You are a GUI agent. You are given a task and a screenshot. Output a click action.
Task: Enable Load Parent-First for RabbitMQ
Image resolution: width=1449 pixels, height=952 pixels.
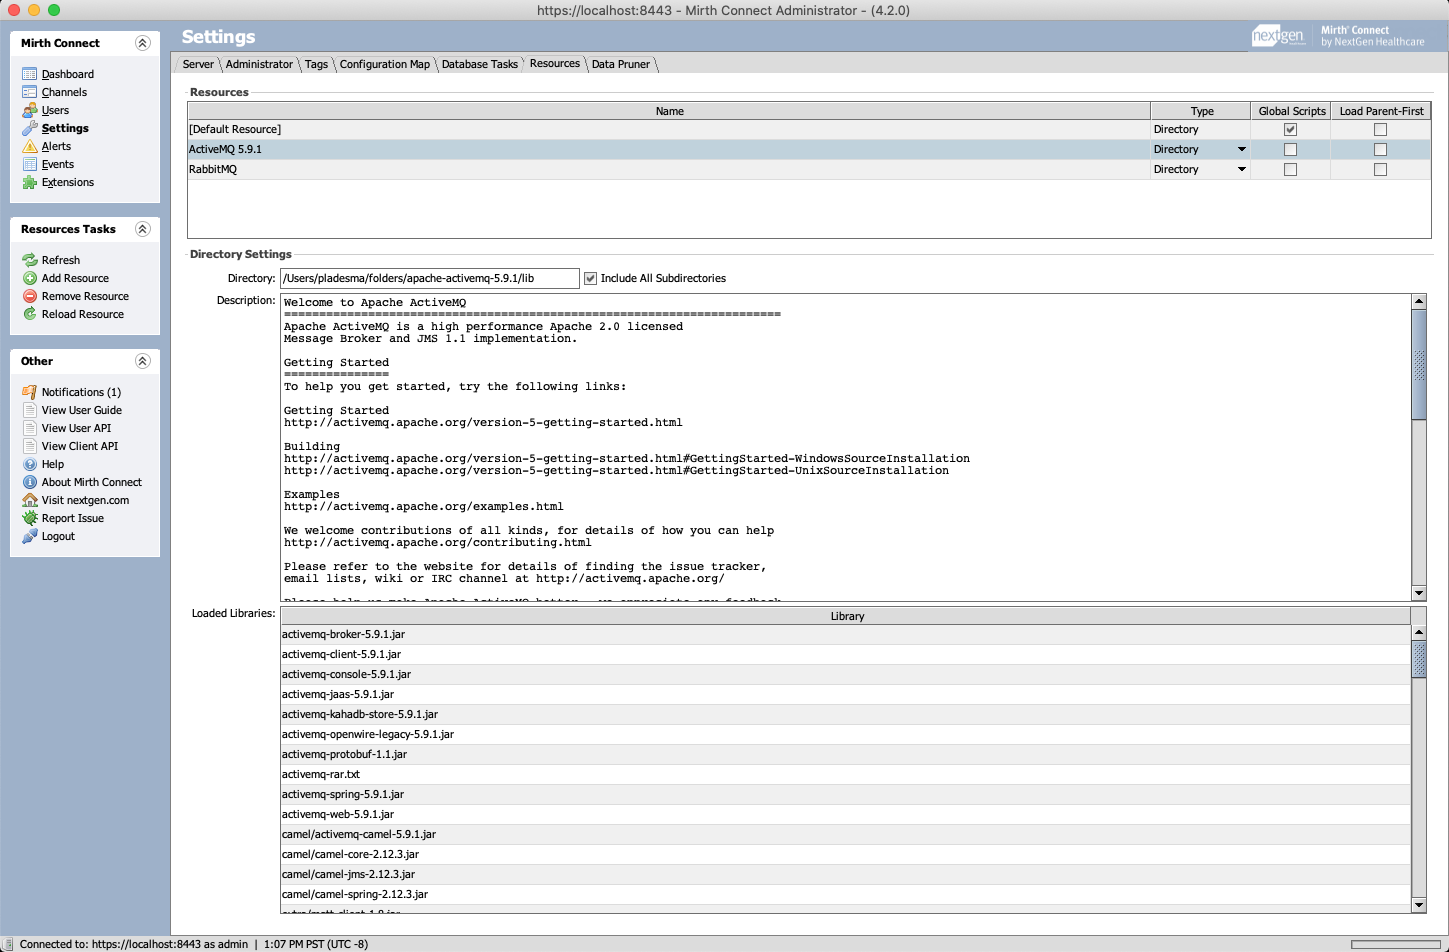[x=1380, y=169]
